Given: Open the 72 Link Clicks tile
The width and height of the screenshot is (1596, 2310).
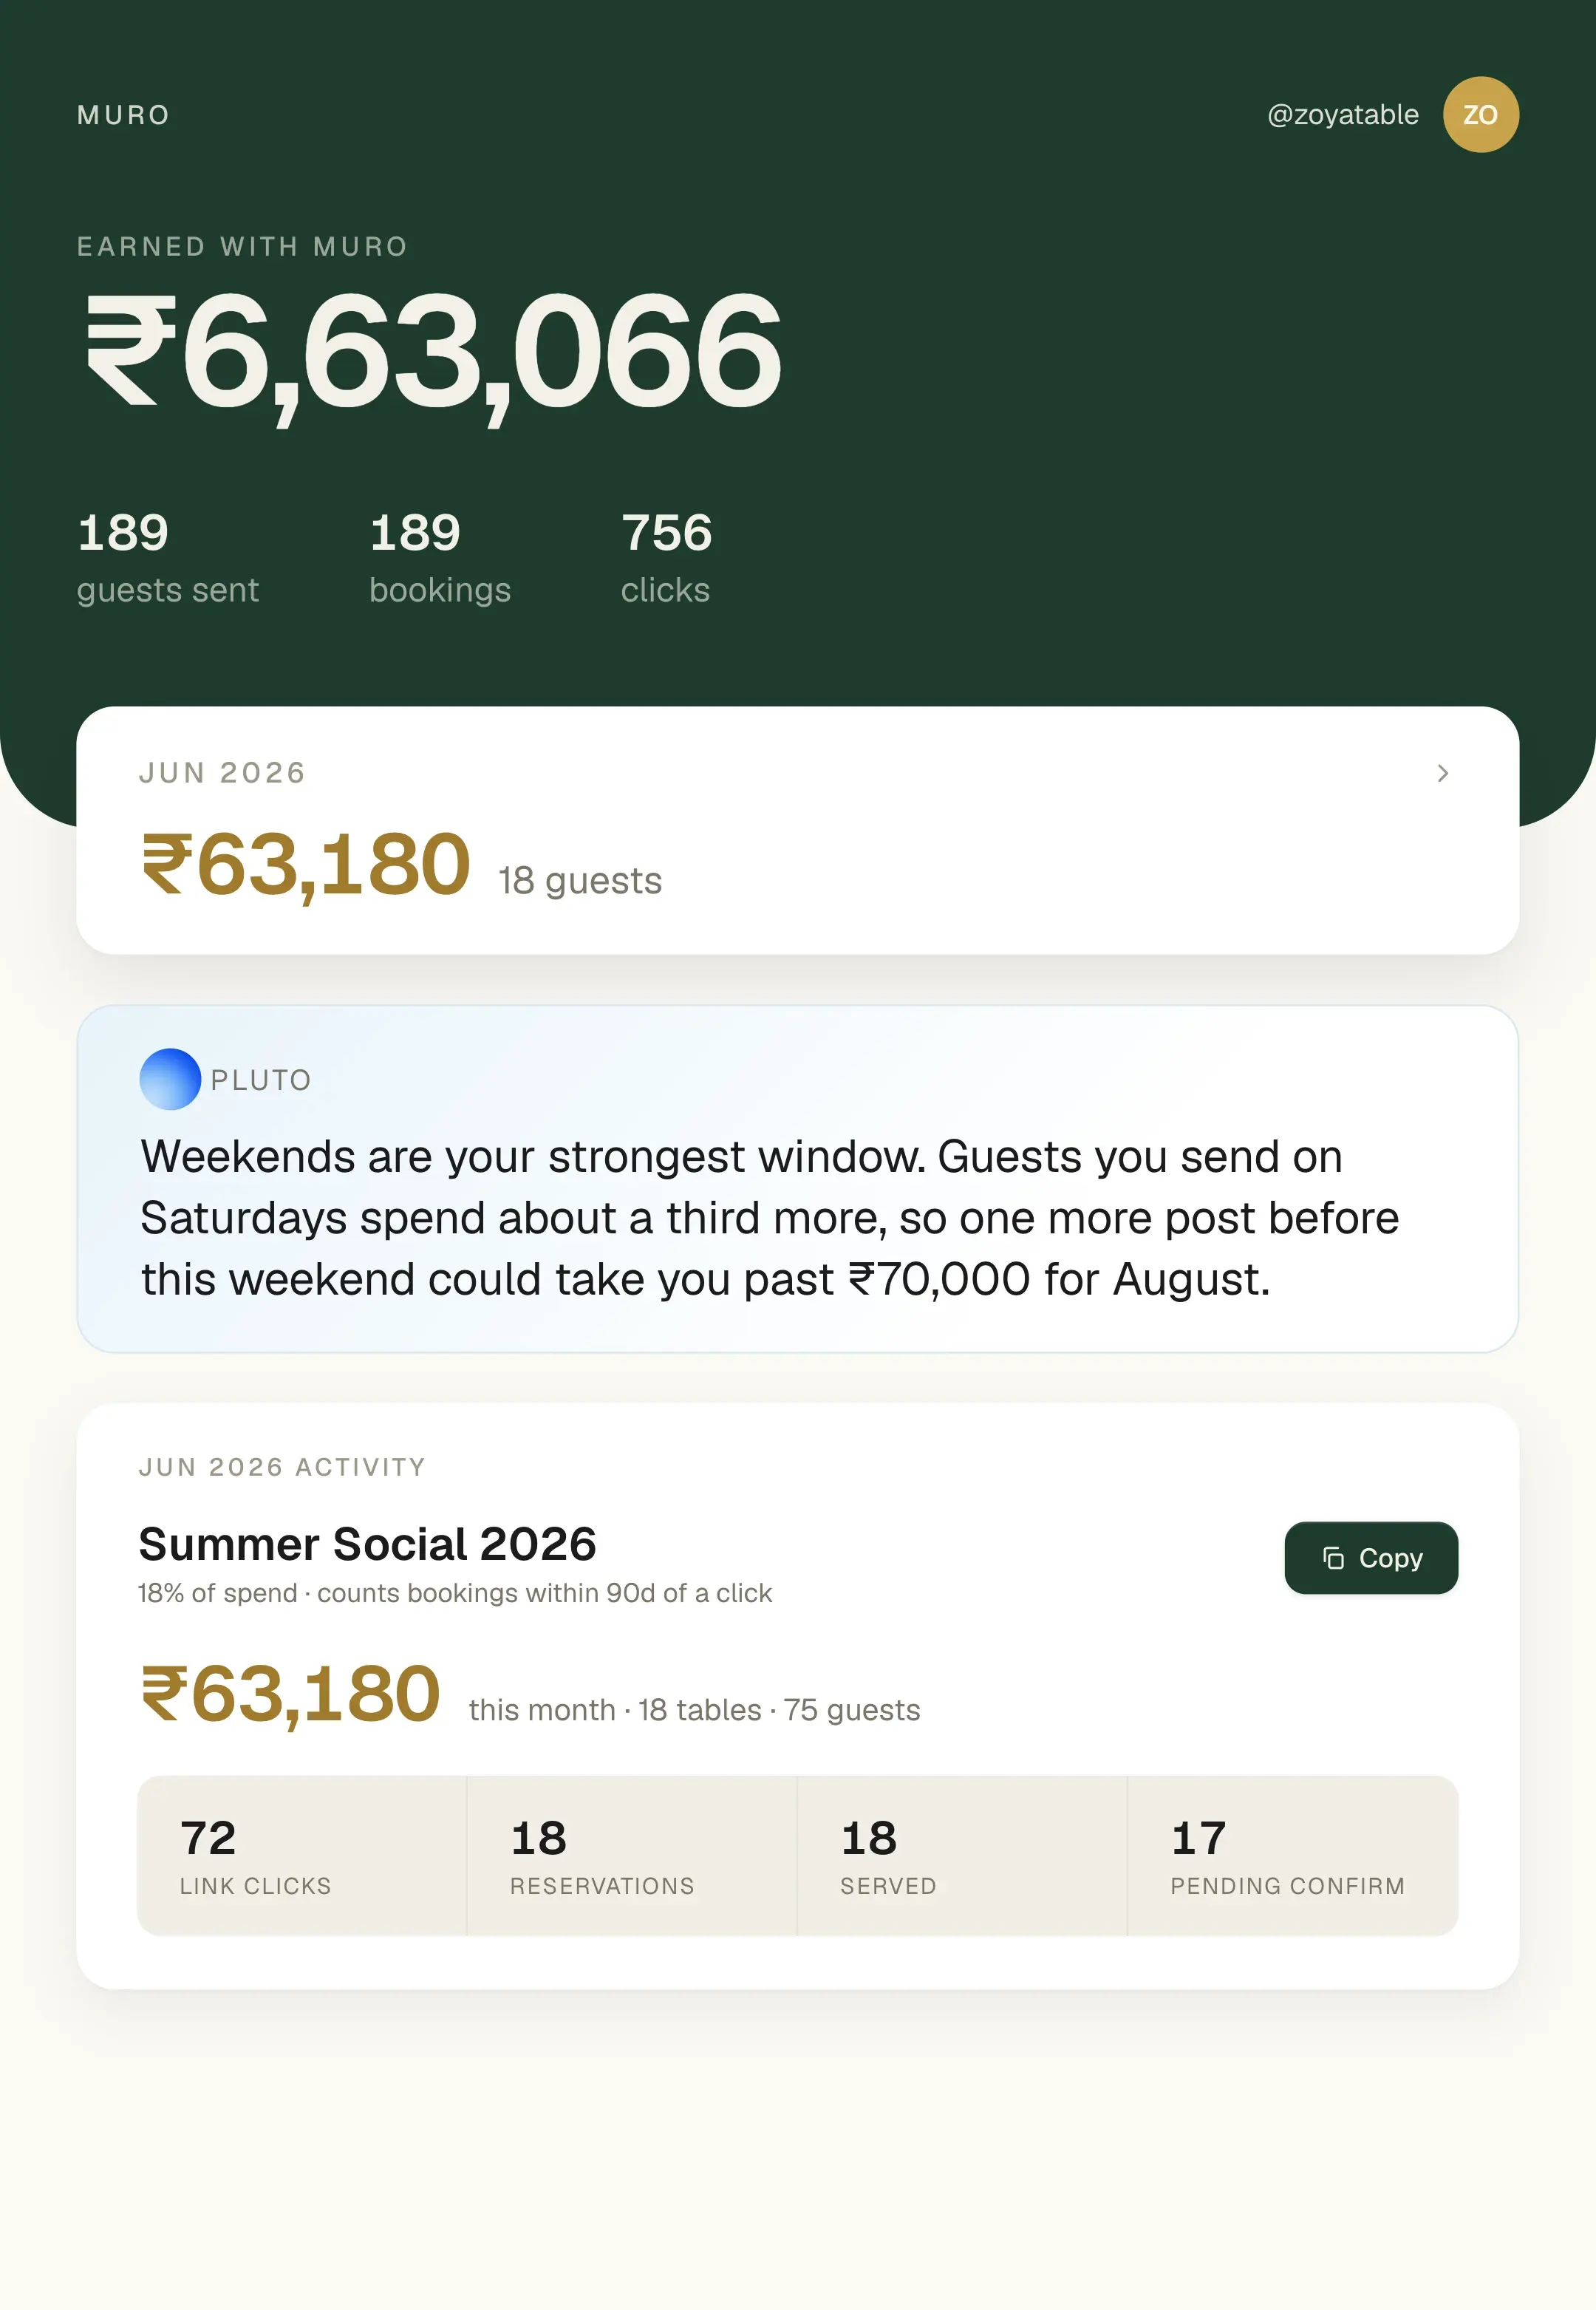Looking at the screenshot, I should (x=302, y=1856).
